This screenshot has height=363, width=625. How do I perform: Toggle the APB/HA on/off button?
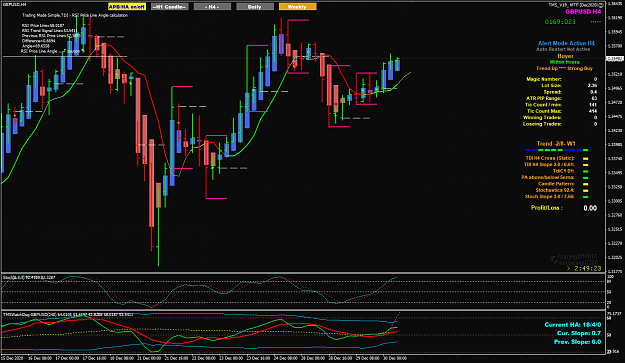127,7
